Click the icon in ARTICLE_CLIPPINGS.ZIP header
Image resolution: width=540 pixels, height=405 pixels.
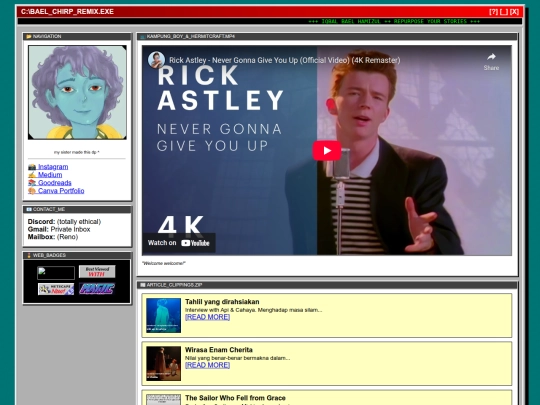coord(143,285)
